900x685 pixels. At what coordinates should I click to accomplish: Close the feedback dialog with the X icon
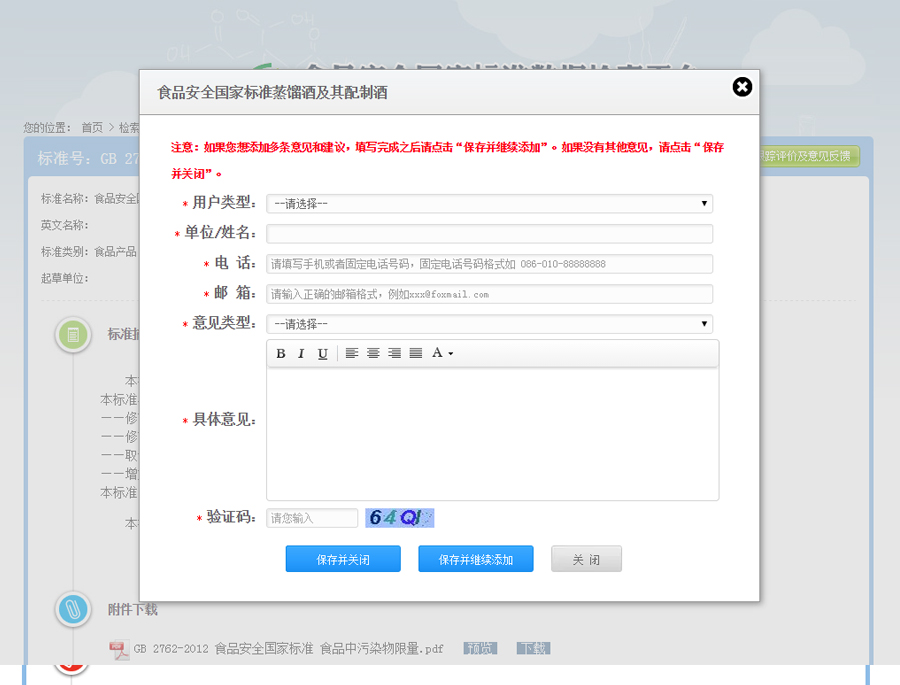(x=742, y=87)
